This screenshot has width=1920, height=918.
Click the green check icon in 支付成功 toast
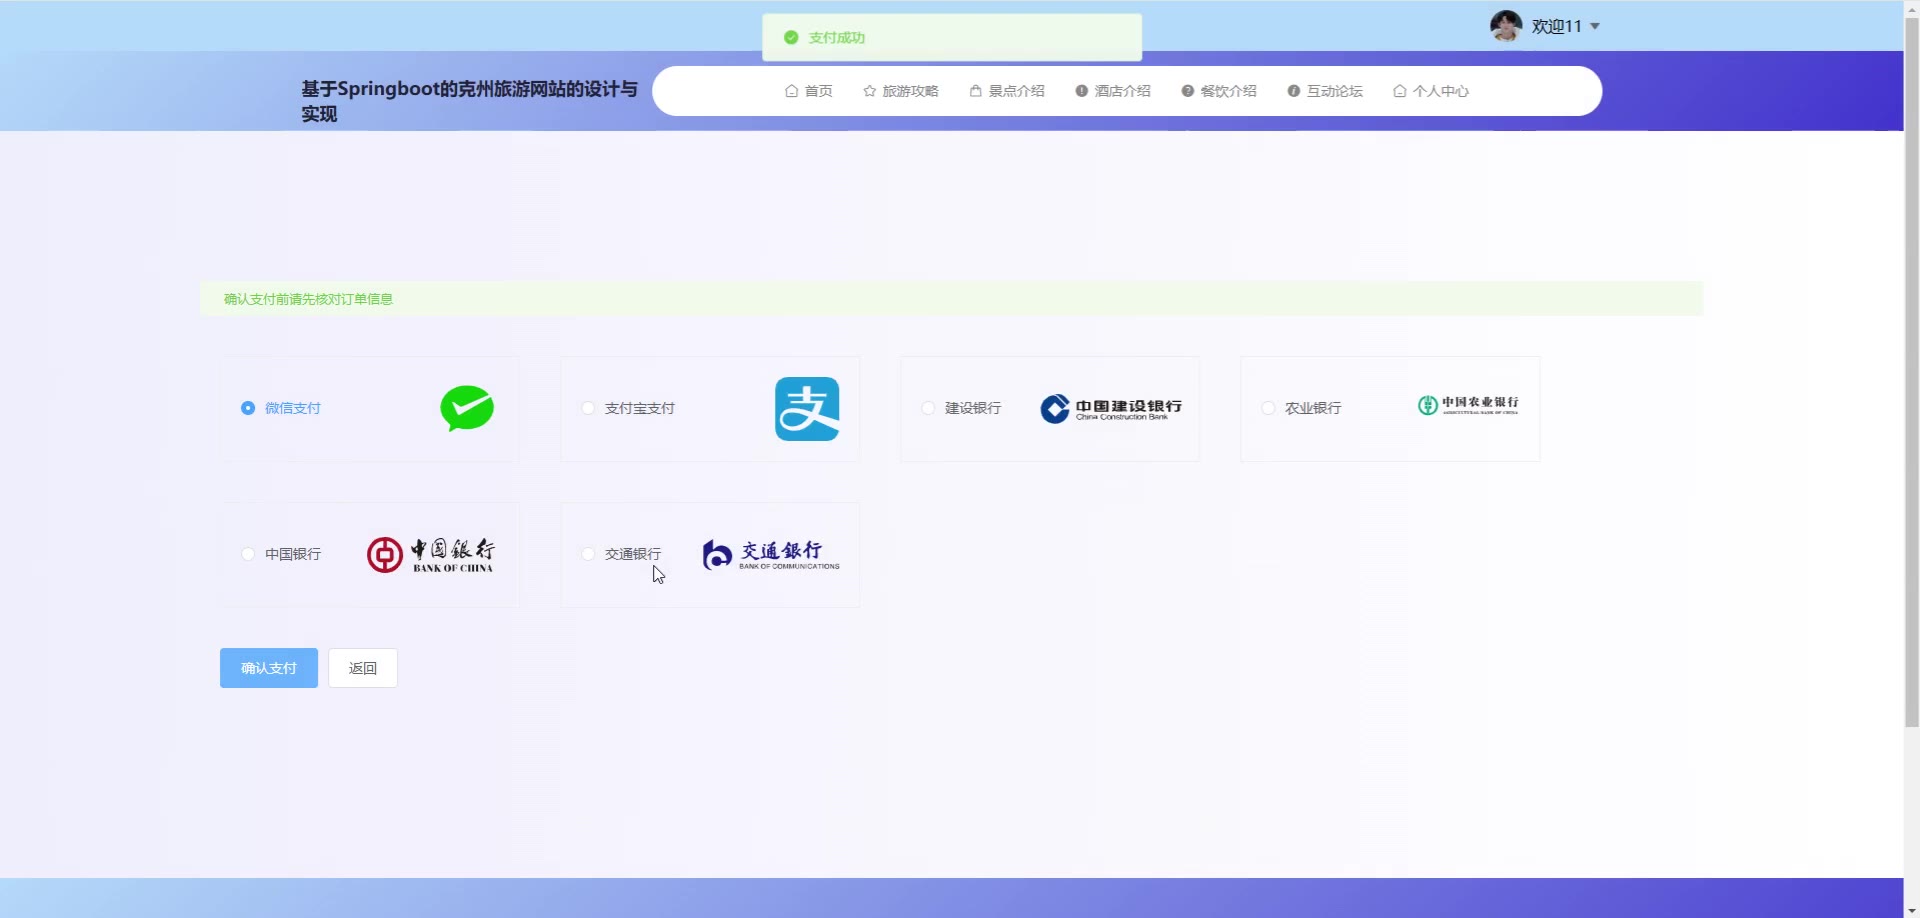[x=791, y=37]
